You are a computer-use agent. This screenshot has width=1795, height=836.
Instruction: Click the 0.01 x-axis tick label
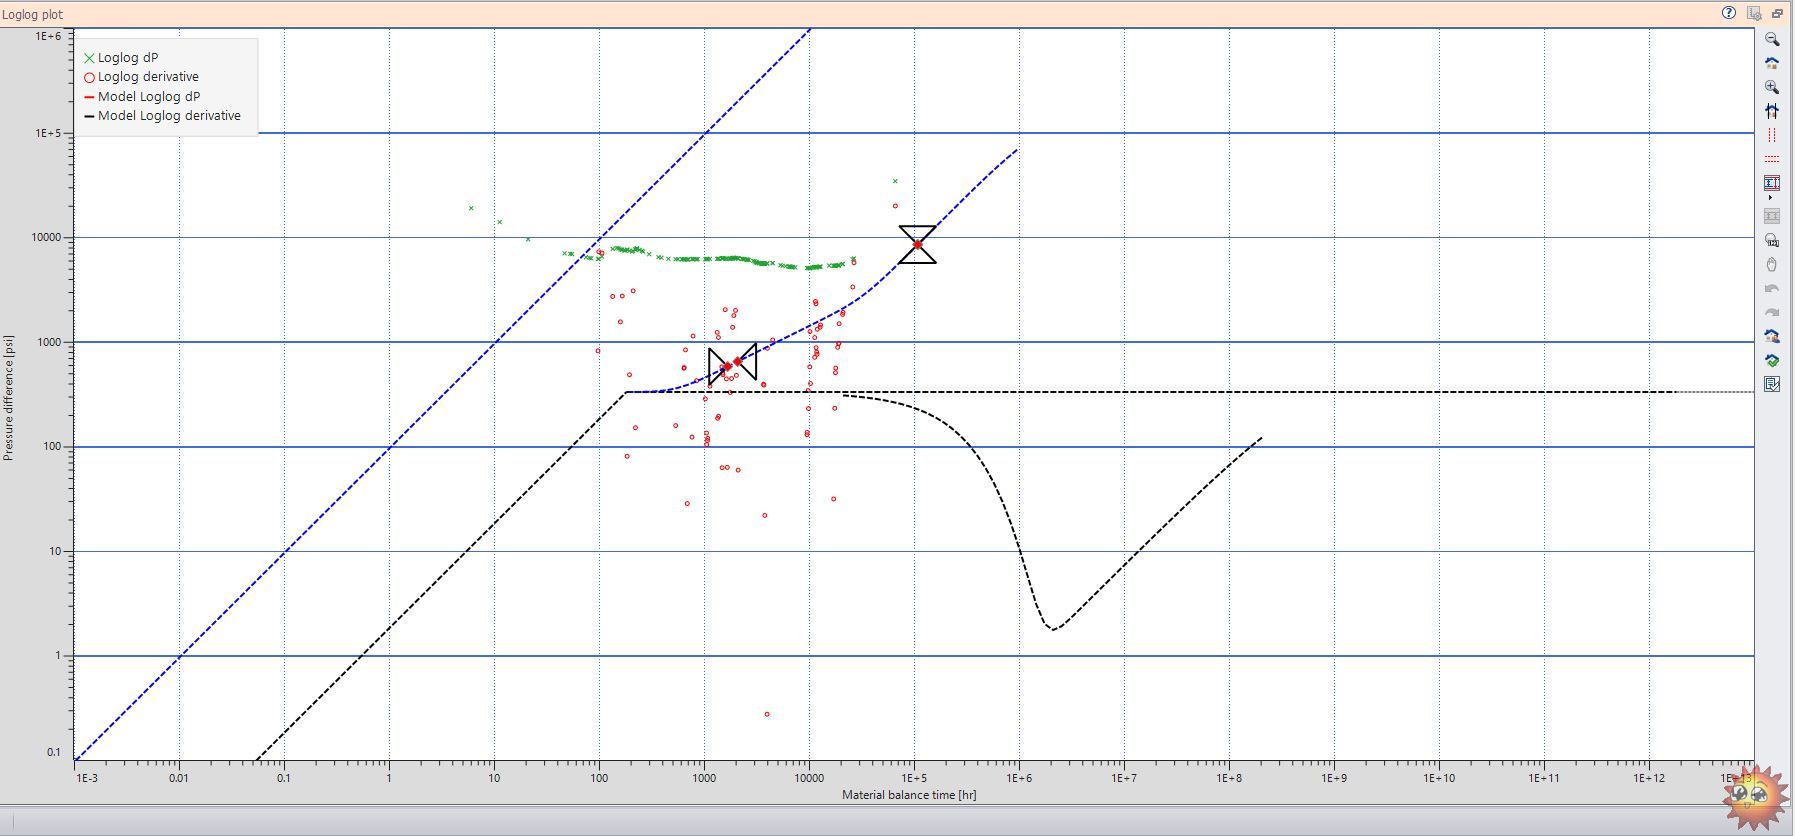click(x=179, y=778)
